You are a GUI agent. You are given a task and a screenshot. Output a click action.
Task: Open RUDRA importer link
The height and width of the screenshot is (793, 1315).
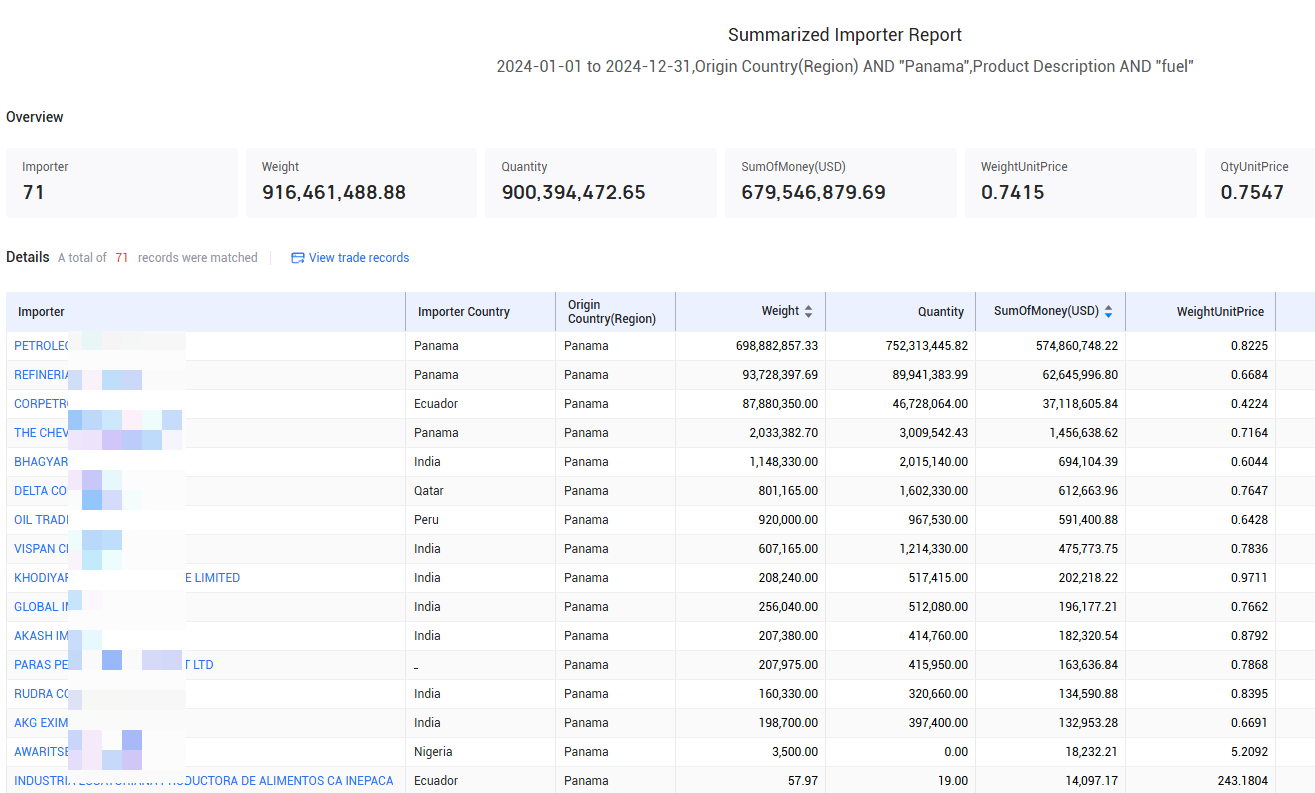[42, 694]
